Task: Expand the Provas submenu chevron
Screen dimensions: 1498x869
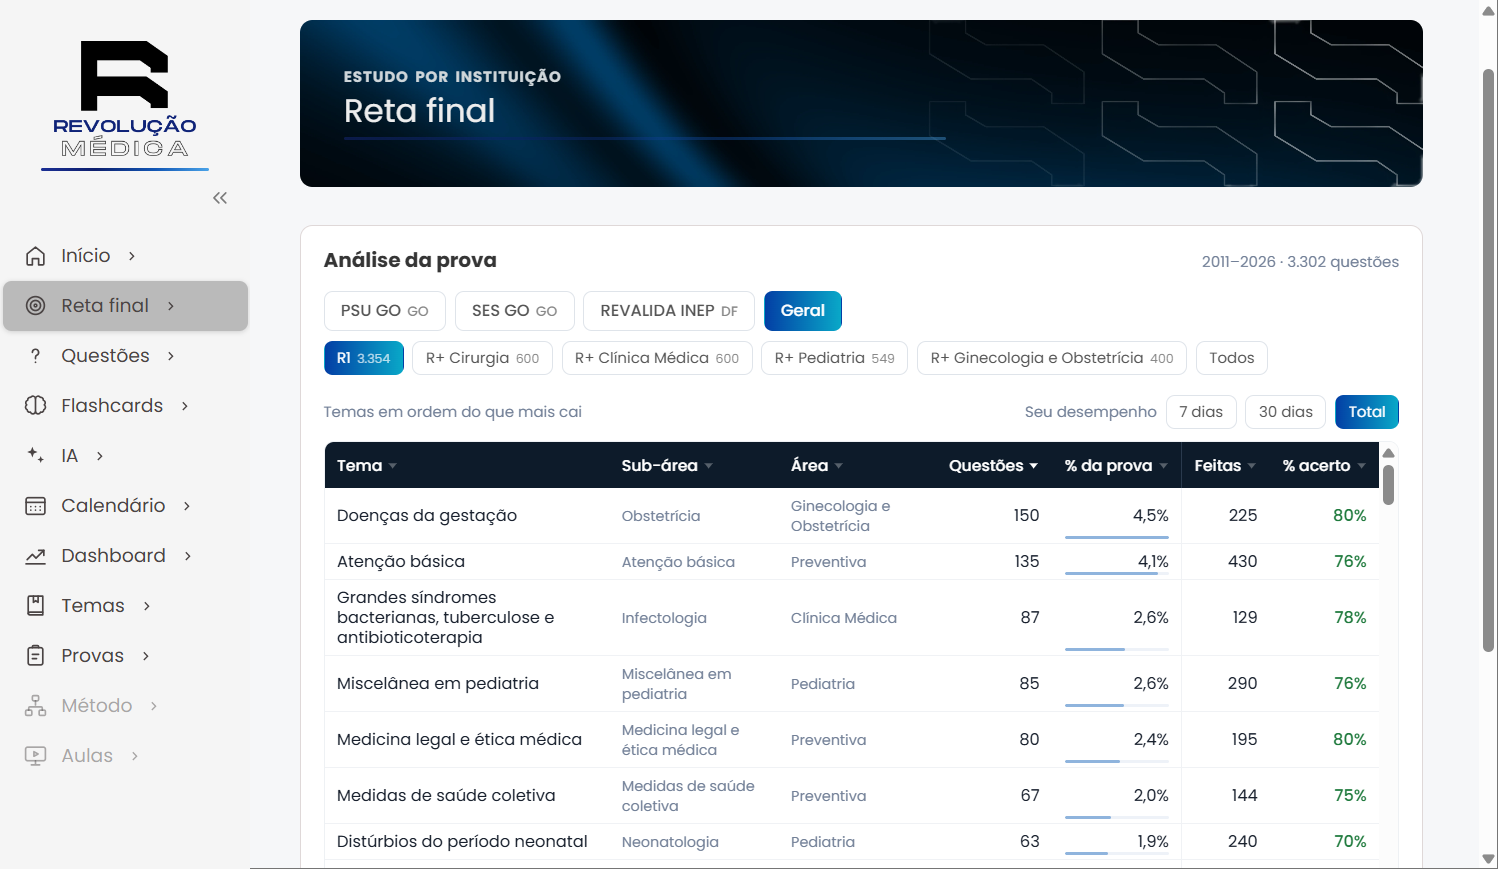Action: point(146,656)
